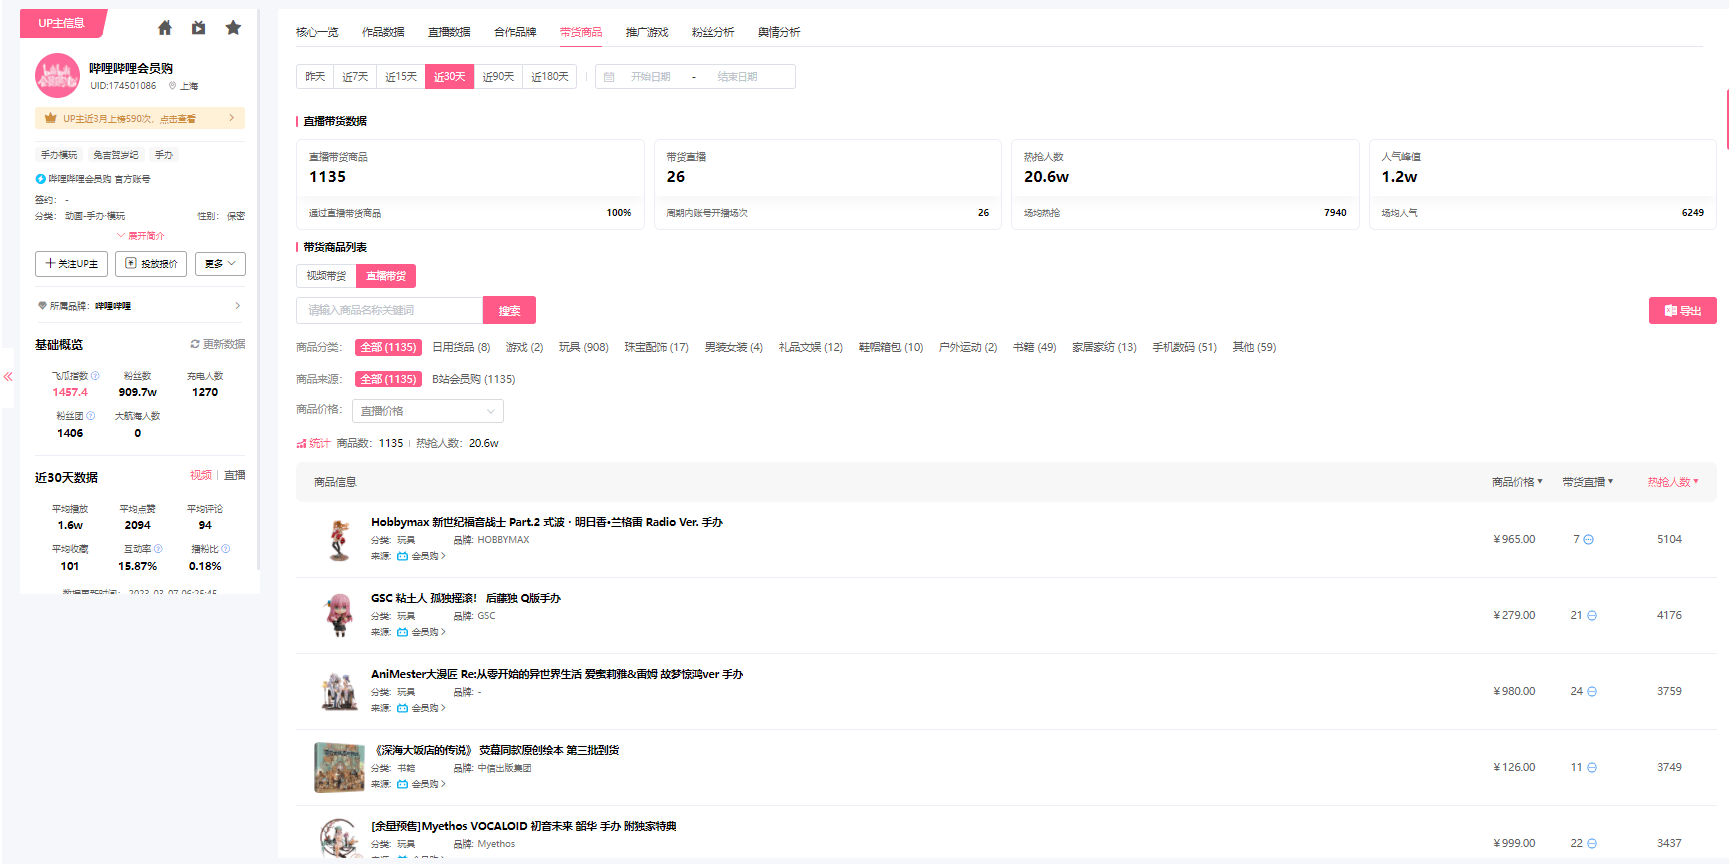1729x864 pixels.
Task: Click the product name search box
Action: (390, 310)
